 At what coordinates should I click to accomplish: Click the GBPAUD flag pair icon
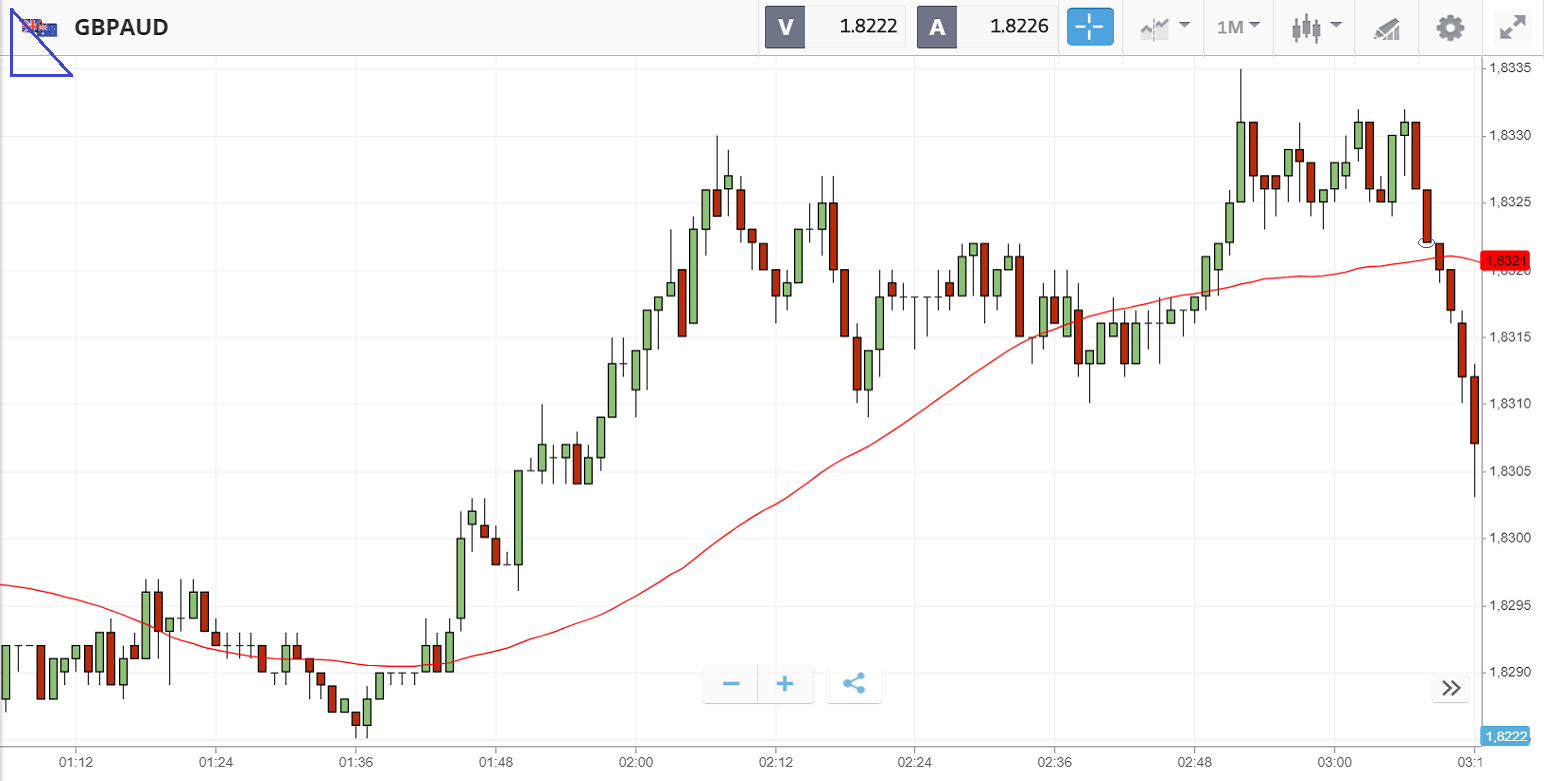tap(41, 28)
